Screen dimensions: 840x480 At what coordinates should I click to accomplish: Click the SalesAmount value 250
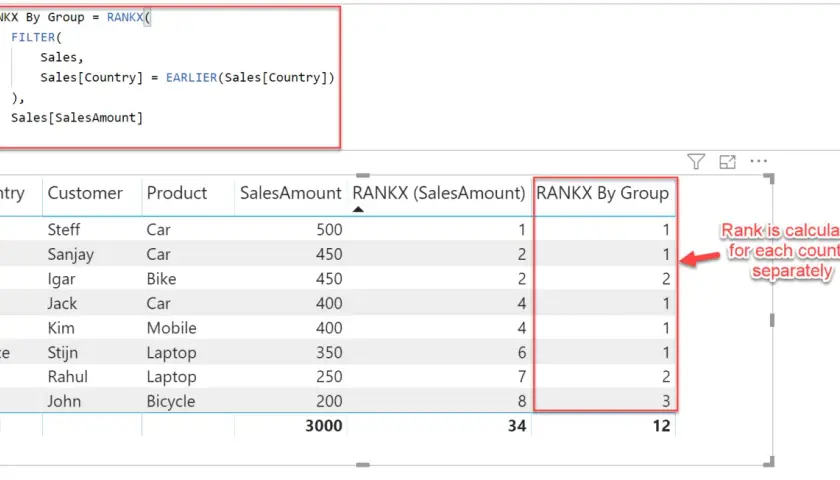[x=329, y=377]
